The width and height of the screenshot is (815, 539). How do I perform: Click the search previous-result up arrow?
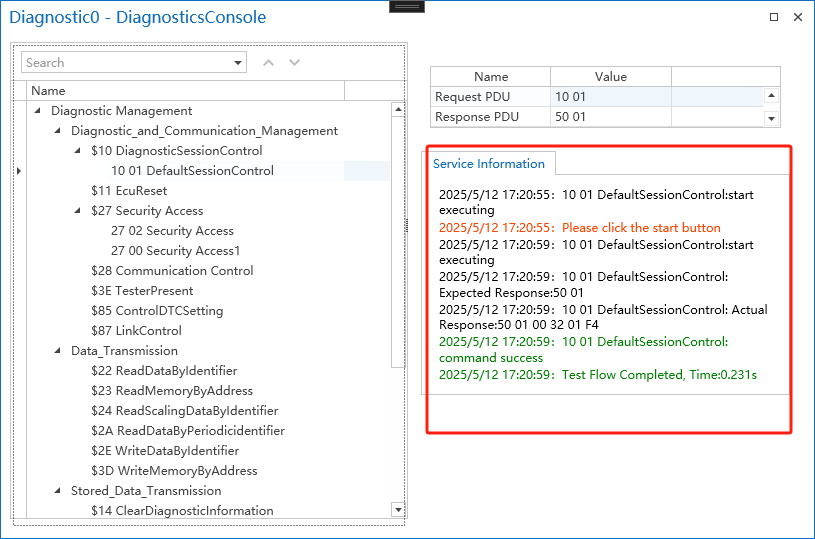pyautogui.click(x=268, y=63)
